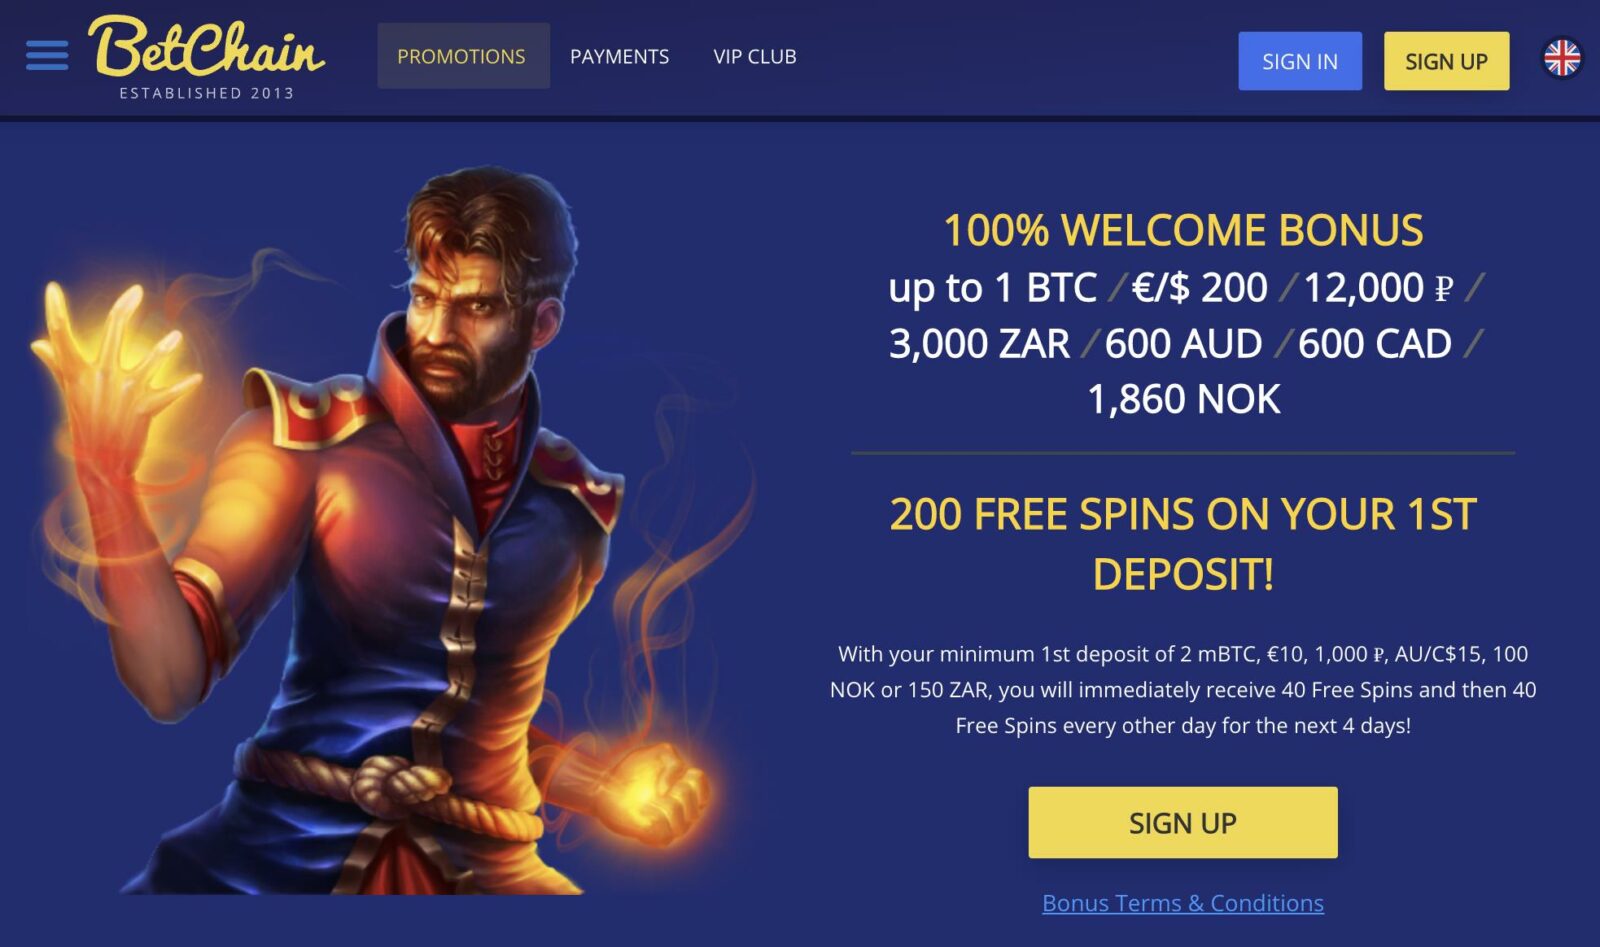Open the Payments page
Viewport: 1600px width, 947px height.
(x=619, y=57)
